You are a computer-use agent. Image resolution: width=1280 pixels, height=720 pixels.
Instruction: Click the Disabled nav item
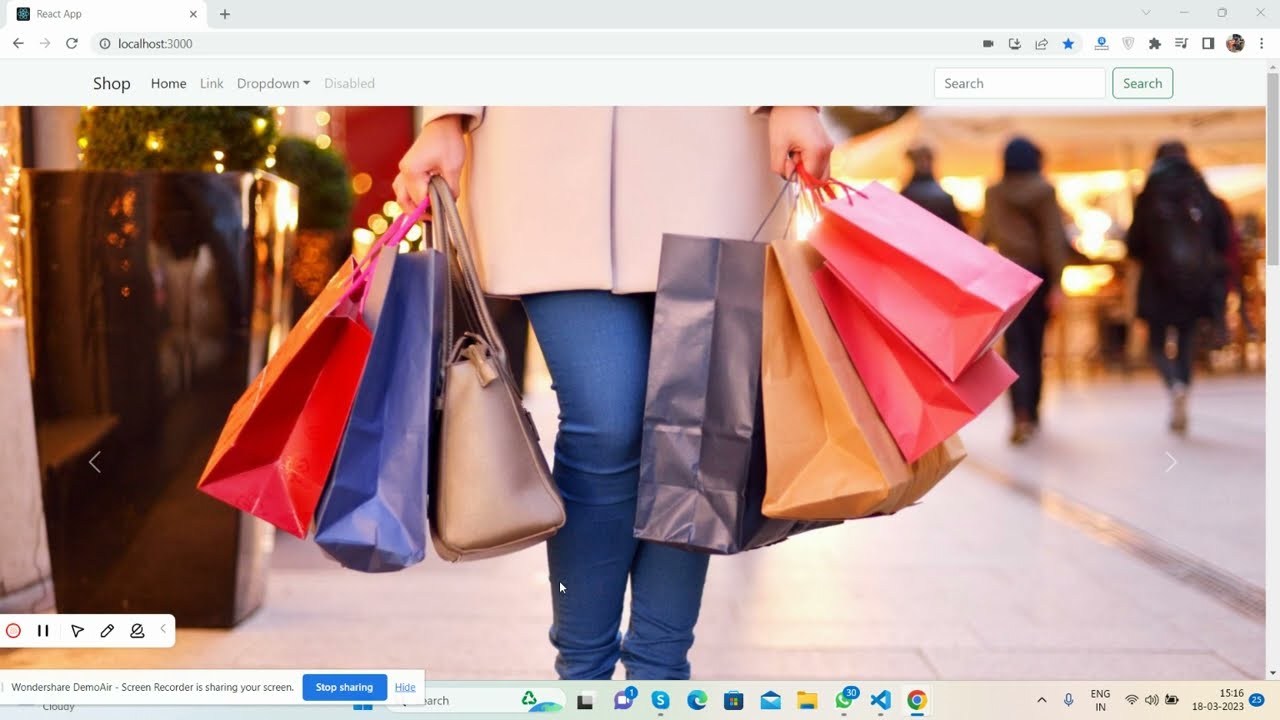349,83
